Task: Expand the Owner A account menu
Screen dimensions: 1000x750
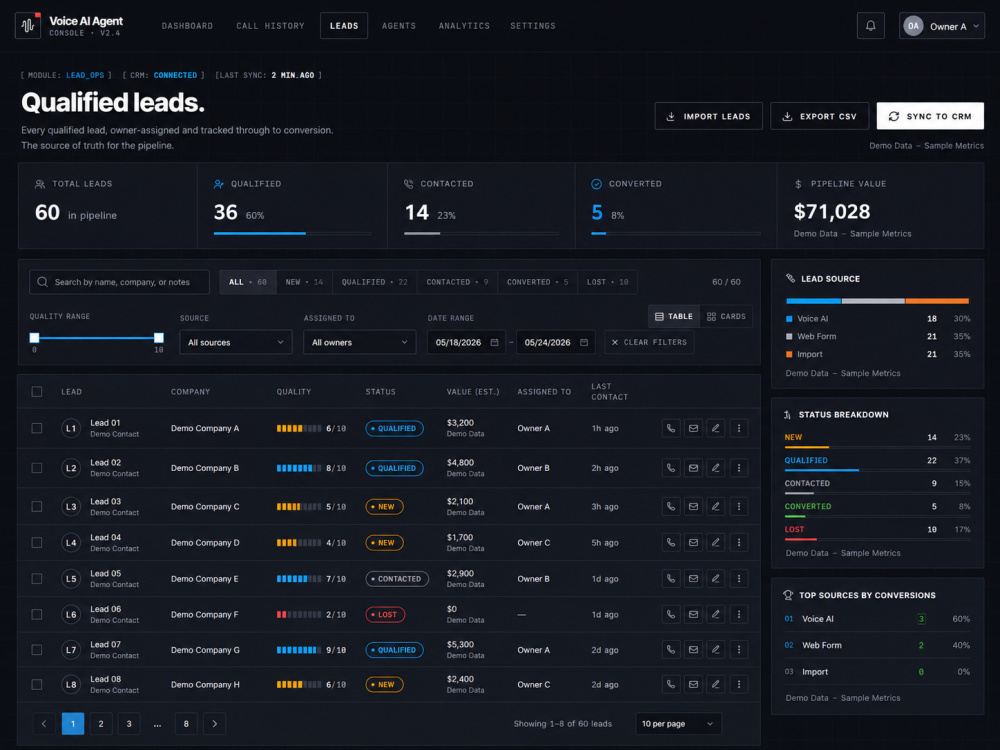Action: (x=941, y=26)
